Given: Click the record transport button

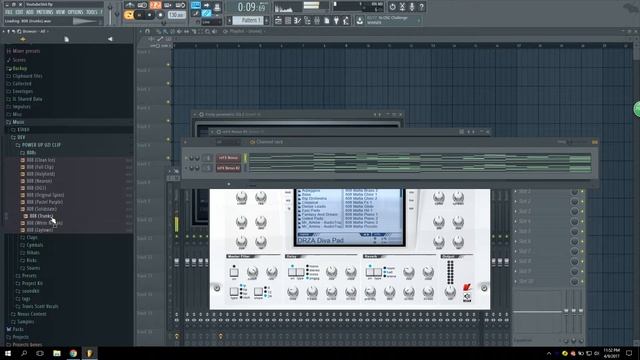Looking at the screenshot, I should 160,15.
